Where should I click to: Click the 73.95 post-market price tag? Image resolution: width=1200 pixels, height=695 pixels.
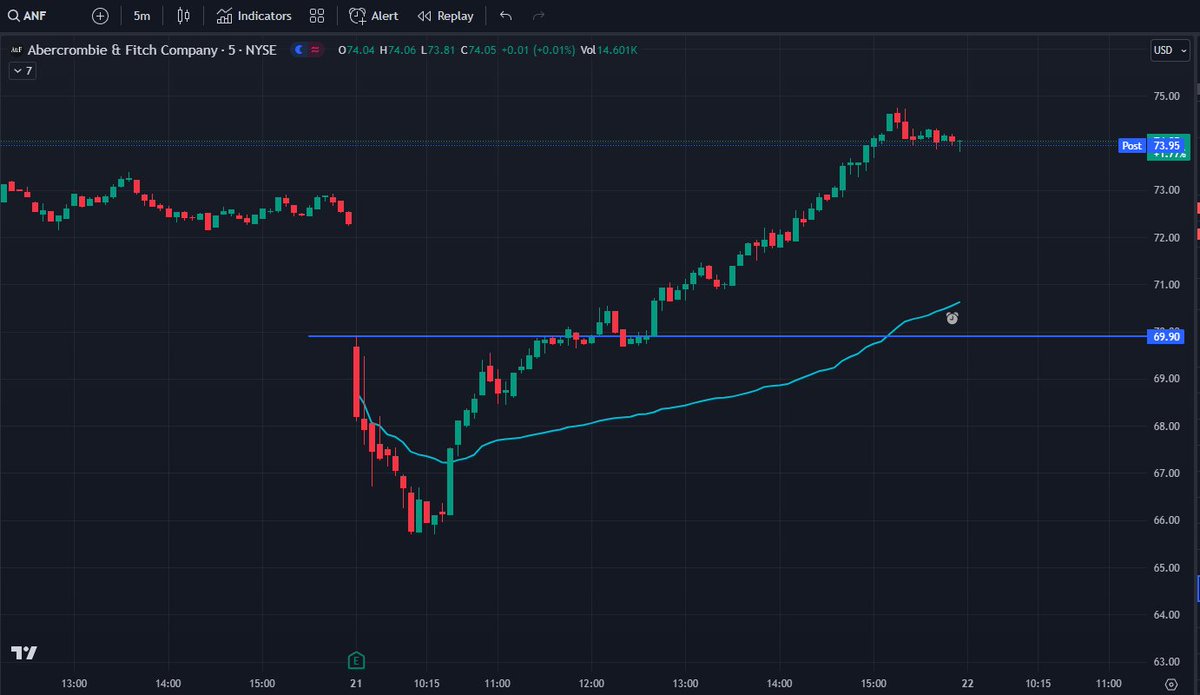(x=1167, y=145)
